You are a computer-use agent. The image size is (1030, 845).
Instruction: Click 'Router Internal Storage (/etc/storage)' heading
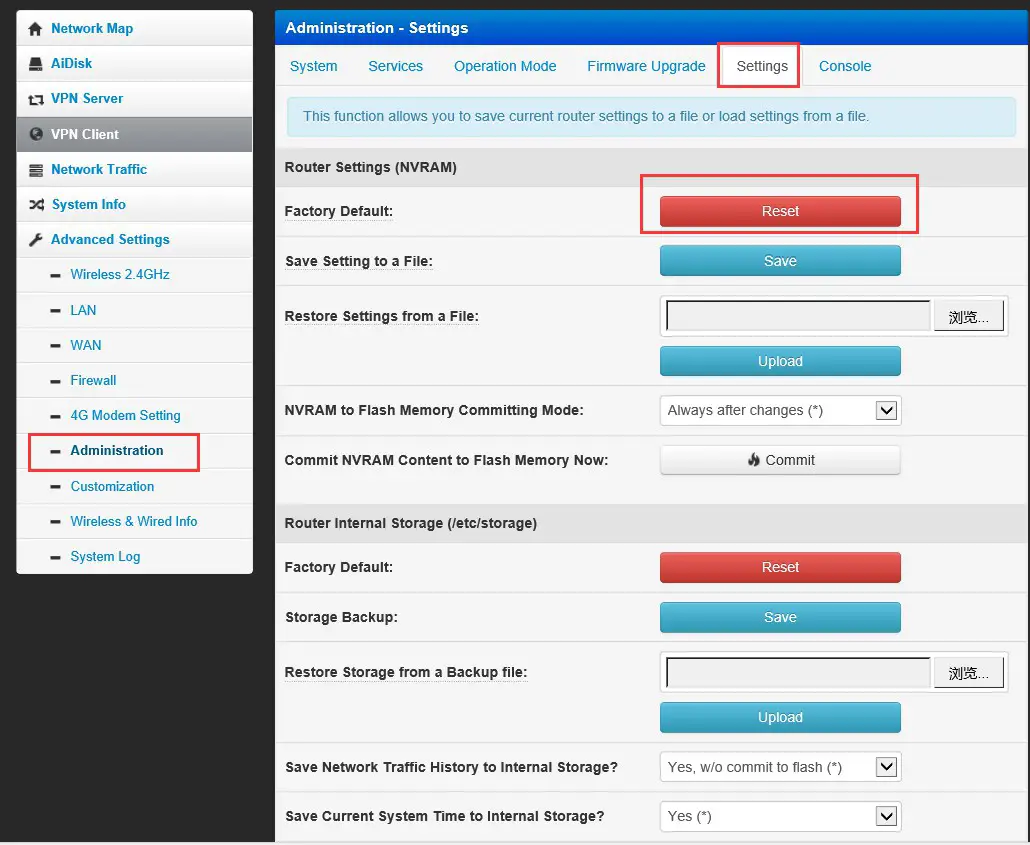tap(411, 524)
